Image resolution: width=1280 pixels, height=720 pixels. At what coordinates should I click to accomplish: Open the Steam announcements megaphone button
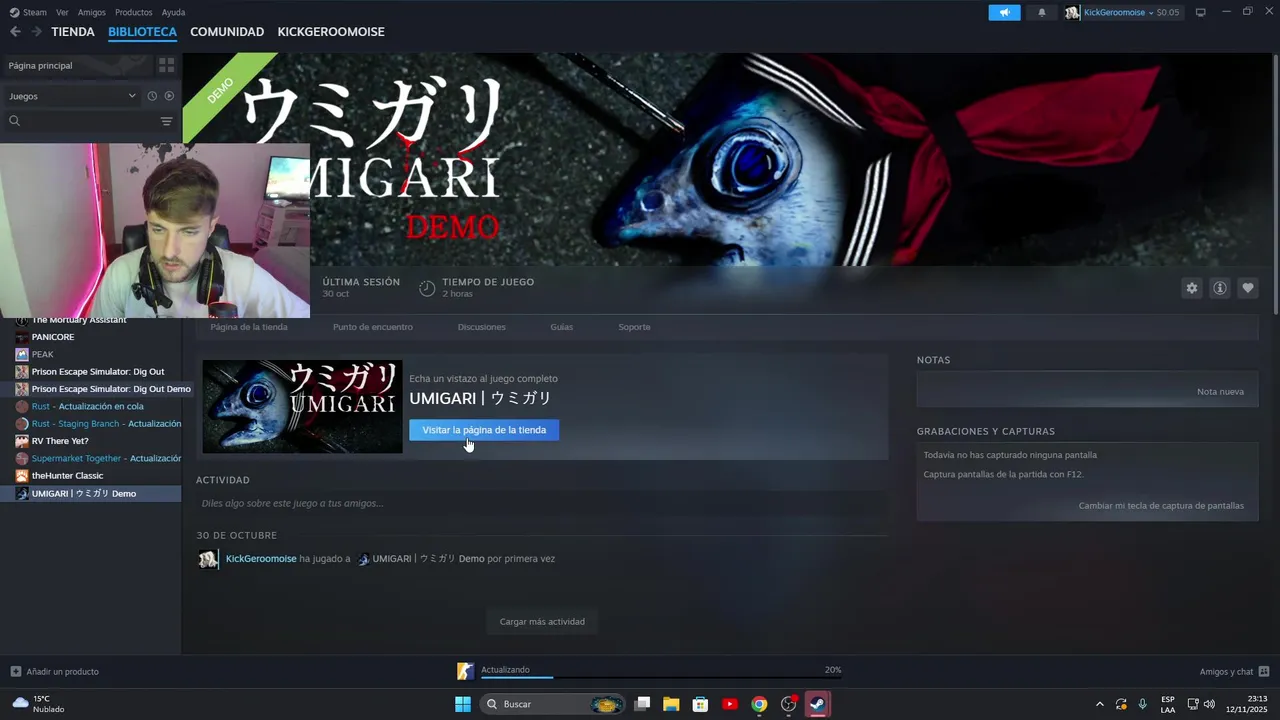click(1004, 12)
